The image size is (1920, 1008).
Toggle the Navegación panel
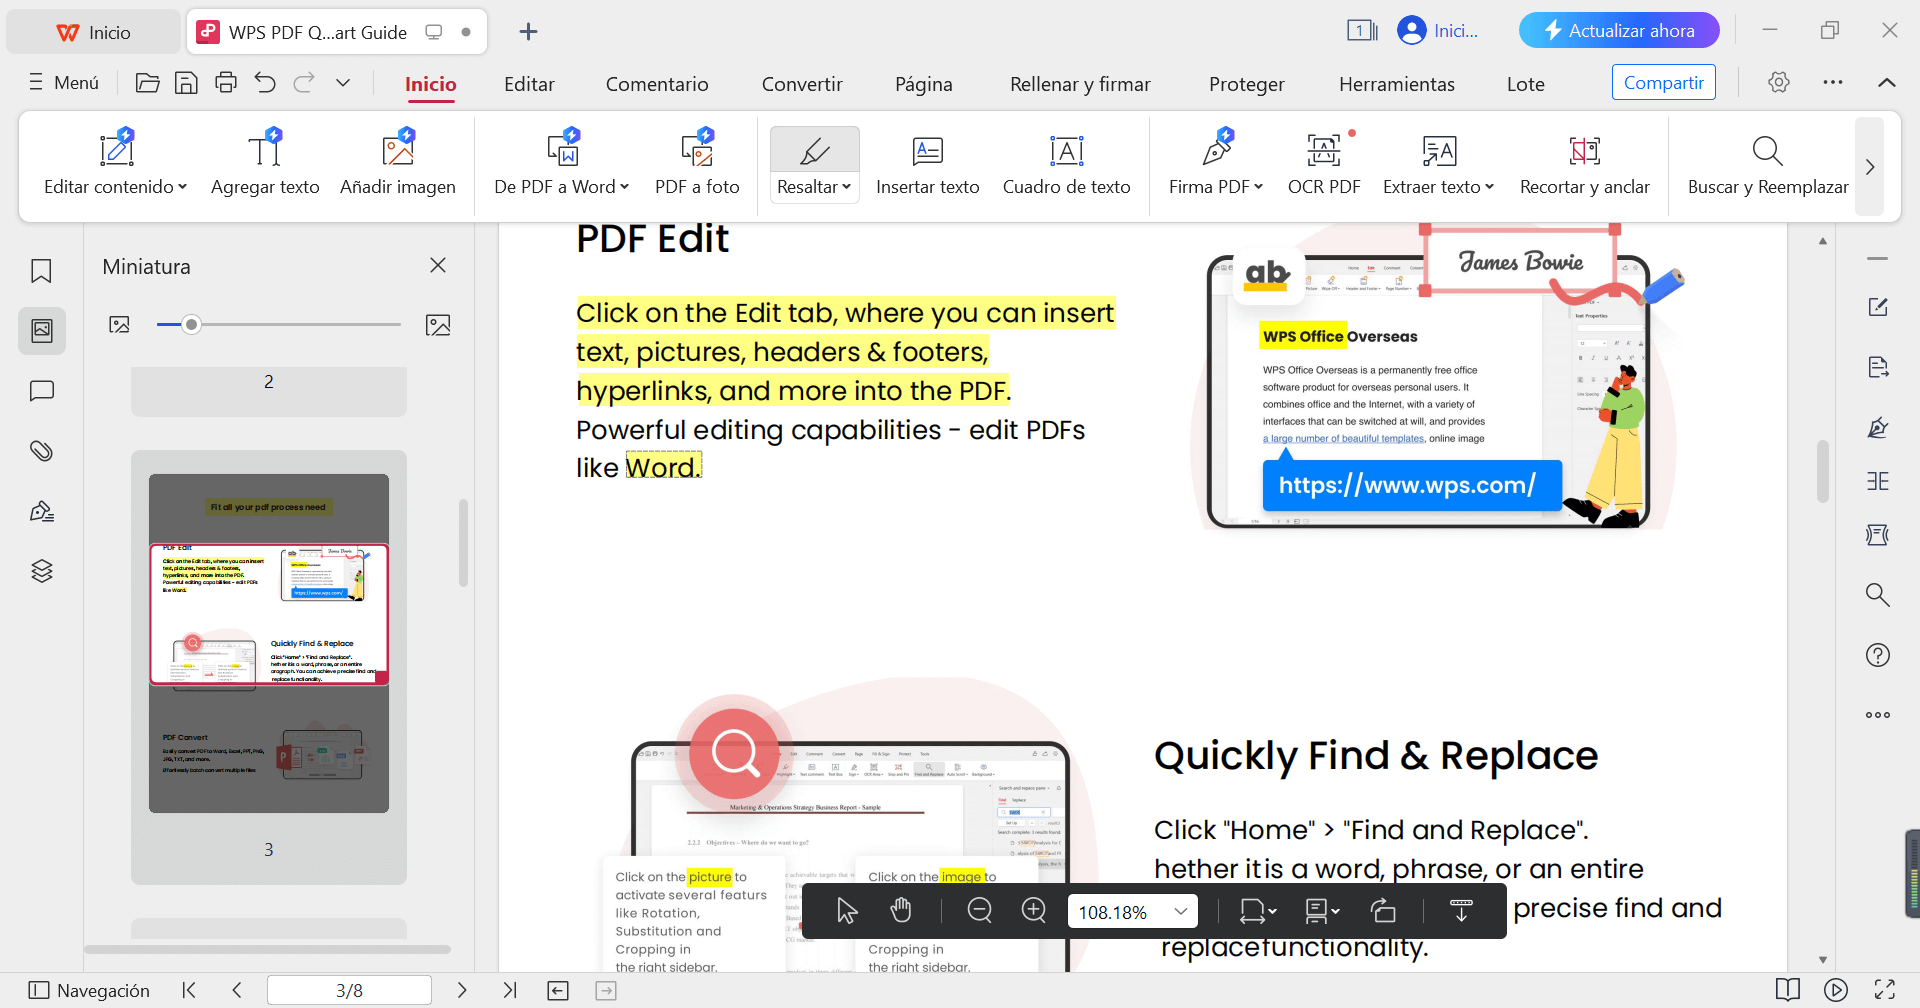coord(89,990)
